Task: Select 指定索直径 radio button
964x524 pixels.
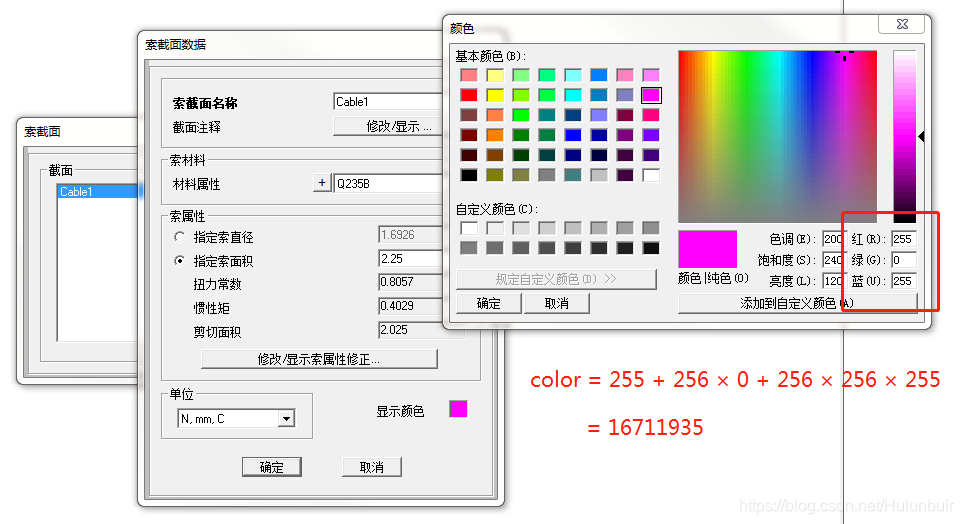Action: pyautogui.click(x=180, y=237)
